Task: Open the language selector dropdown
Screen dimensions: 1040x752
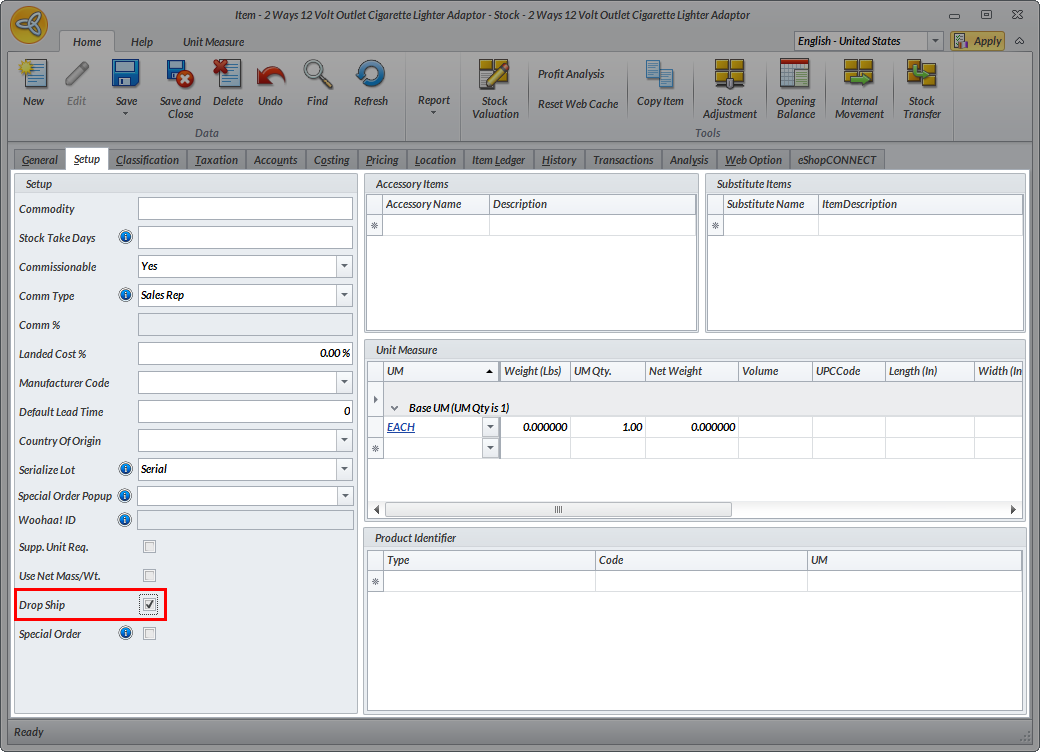Action: pyautogui.click(x=935, y=41)
